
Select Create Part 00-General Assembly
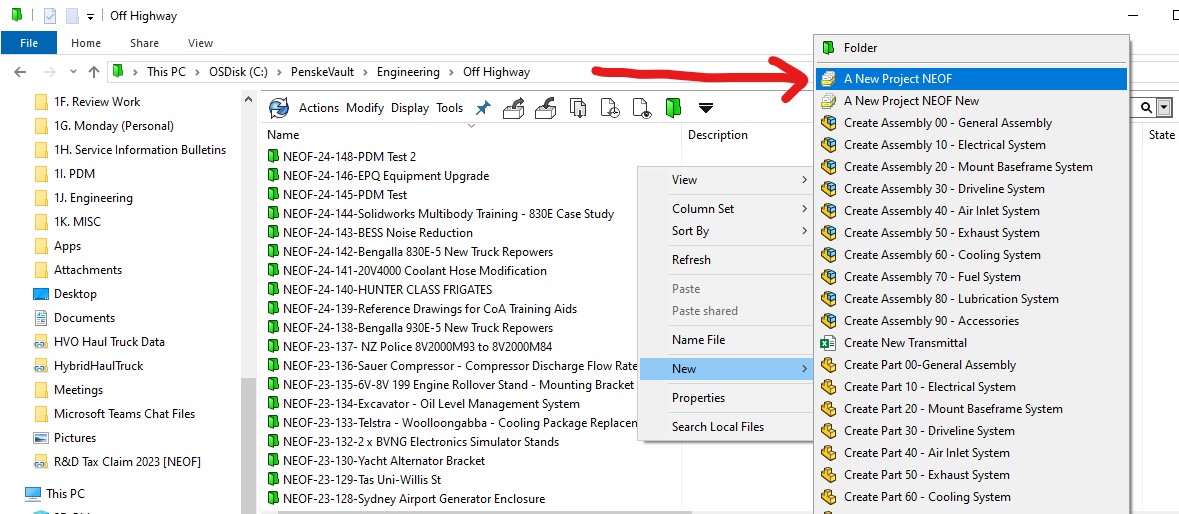[x=971, y=365]
